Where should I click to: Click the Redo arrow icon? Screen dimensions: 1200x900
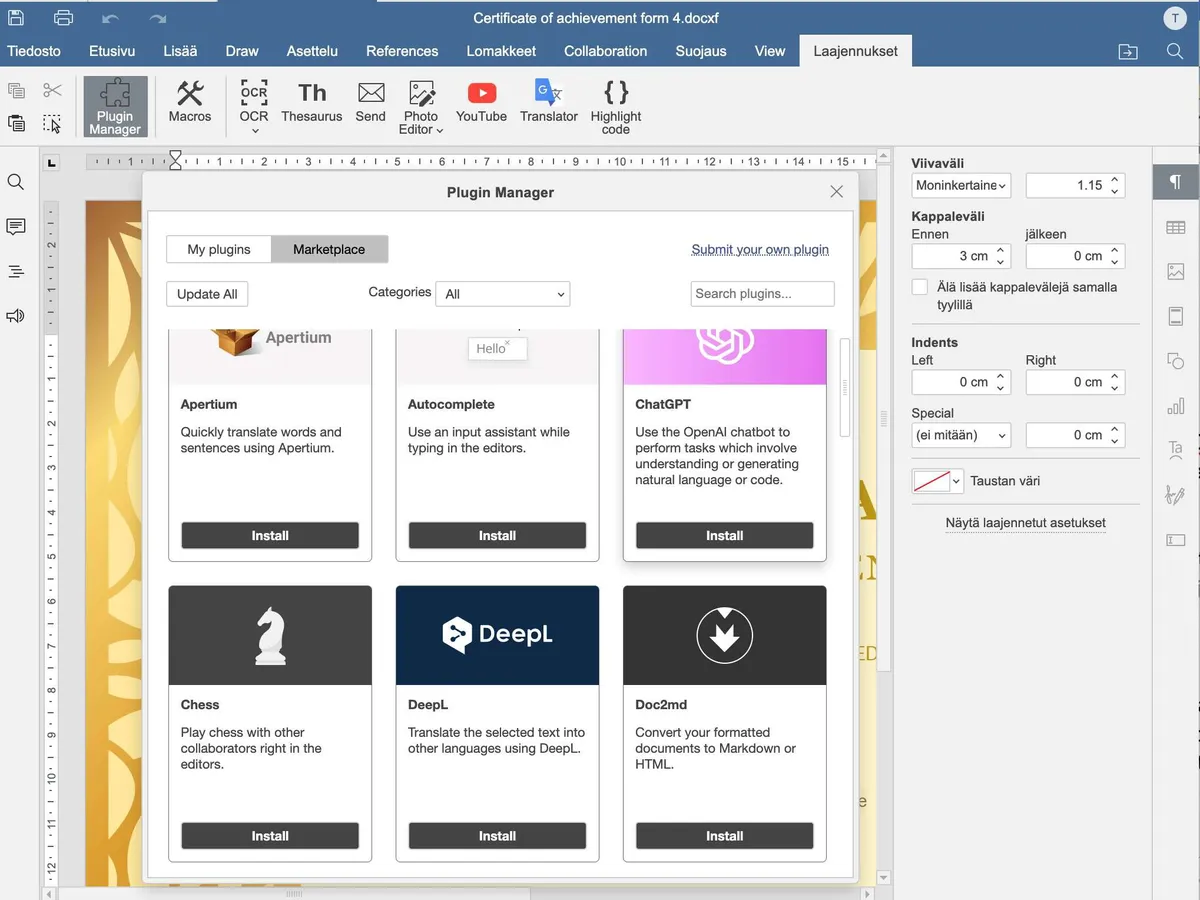pos(157,18)
